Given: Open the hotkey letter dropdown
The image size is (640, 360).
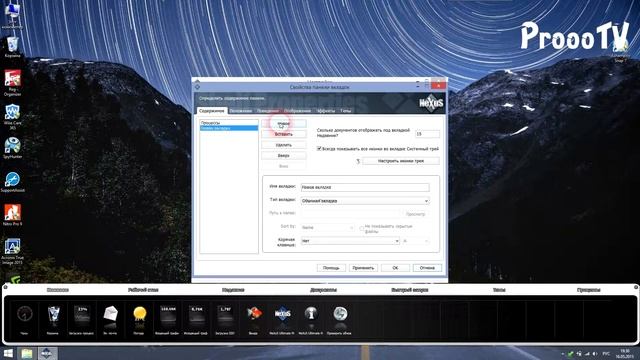Looking at the screenshot, I should [x=416, y=241].
